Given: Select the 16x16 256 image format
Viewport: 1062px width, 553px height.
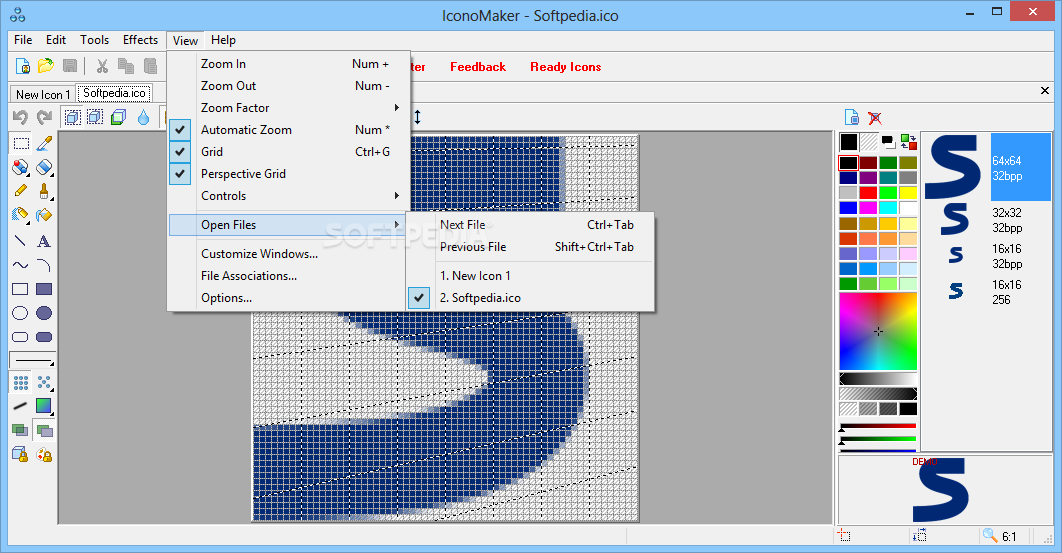Looking at the screenshot, I should point(987,292).
